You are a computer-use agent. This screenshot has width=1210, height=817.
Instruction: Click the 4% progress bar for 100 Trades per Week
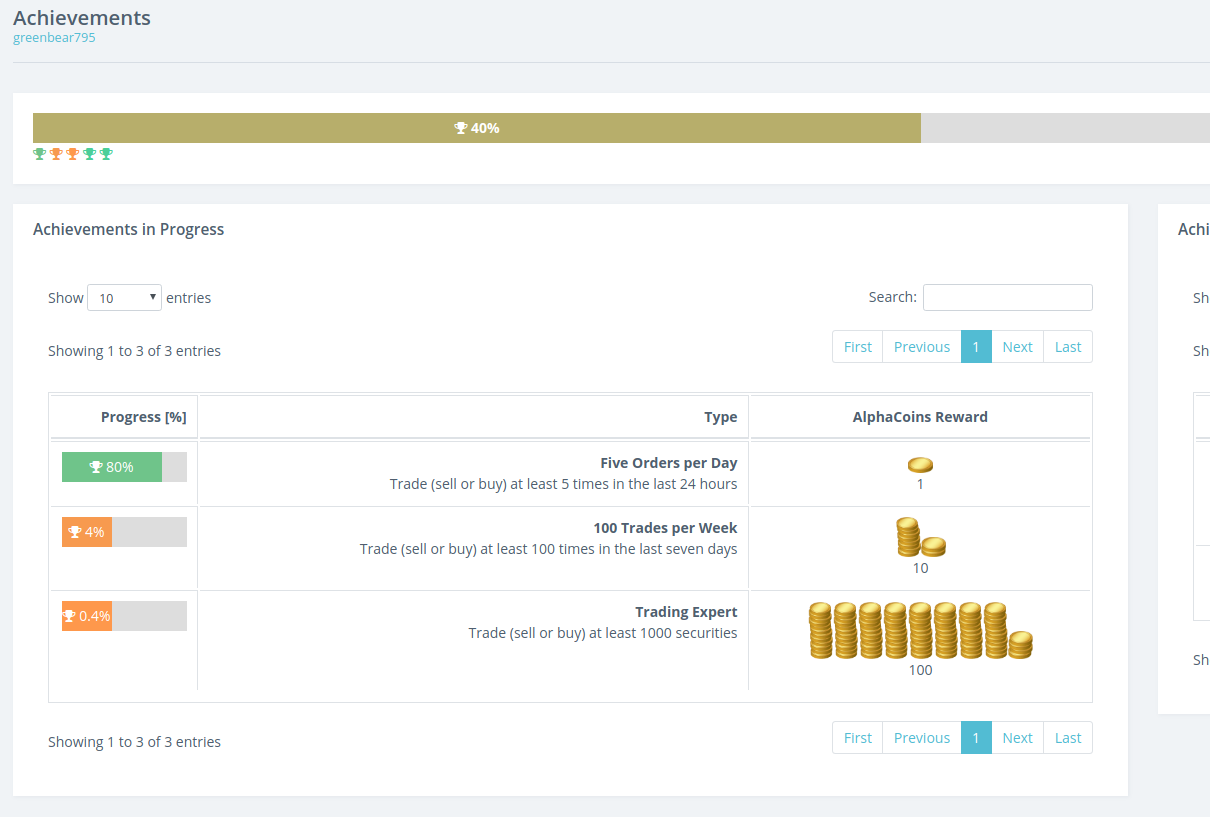pyautogui.click(x=124, y=532)
